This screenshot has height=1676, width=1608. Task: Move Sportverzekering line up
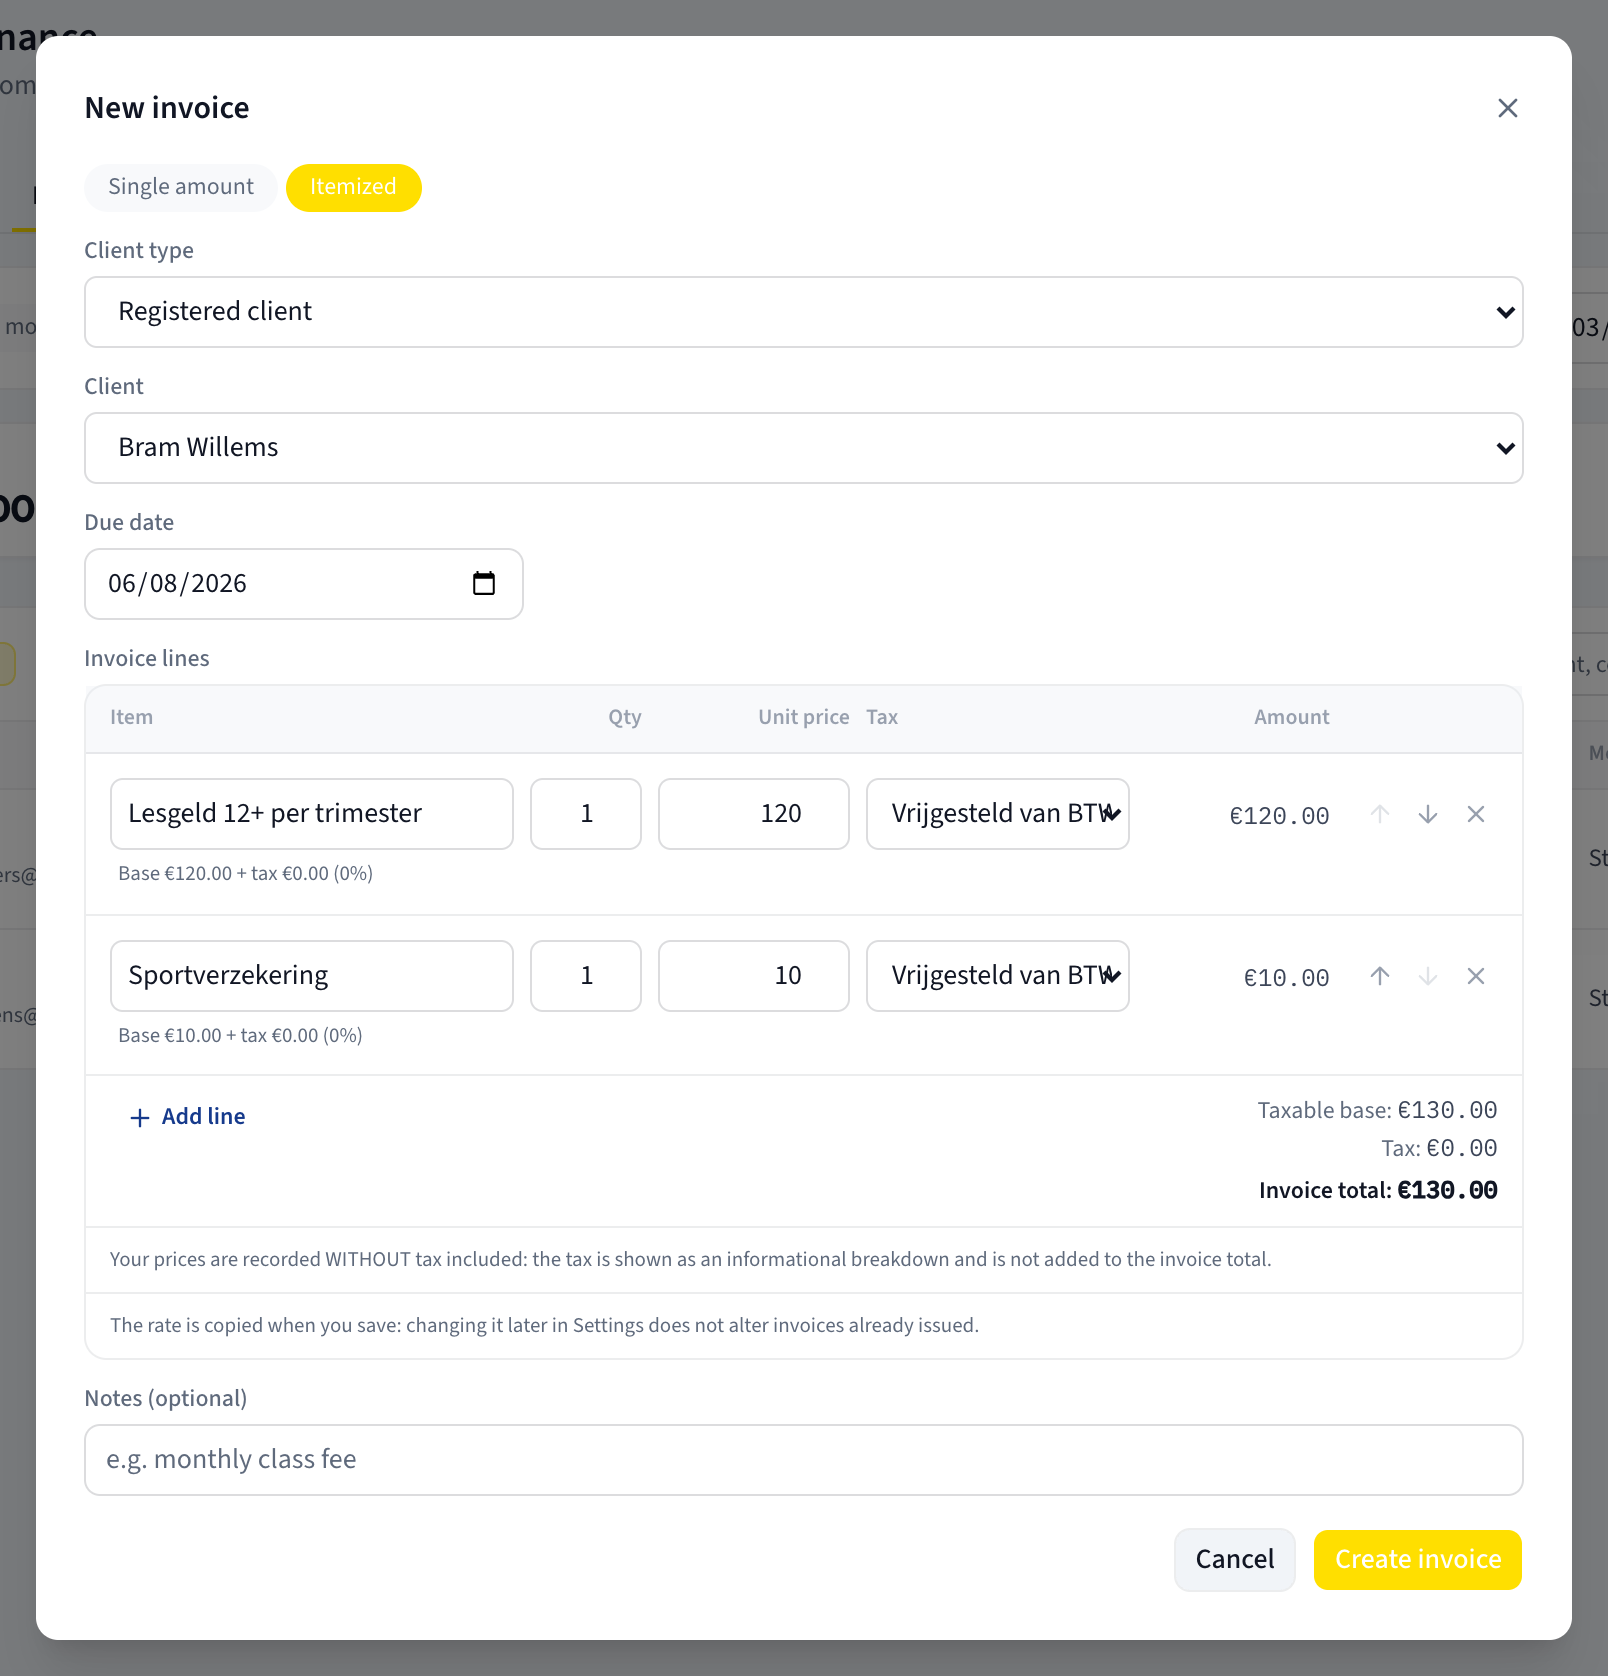(x=1380, y=976)
